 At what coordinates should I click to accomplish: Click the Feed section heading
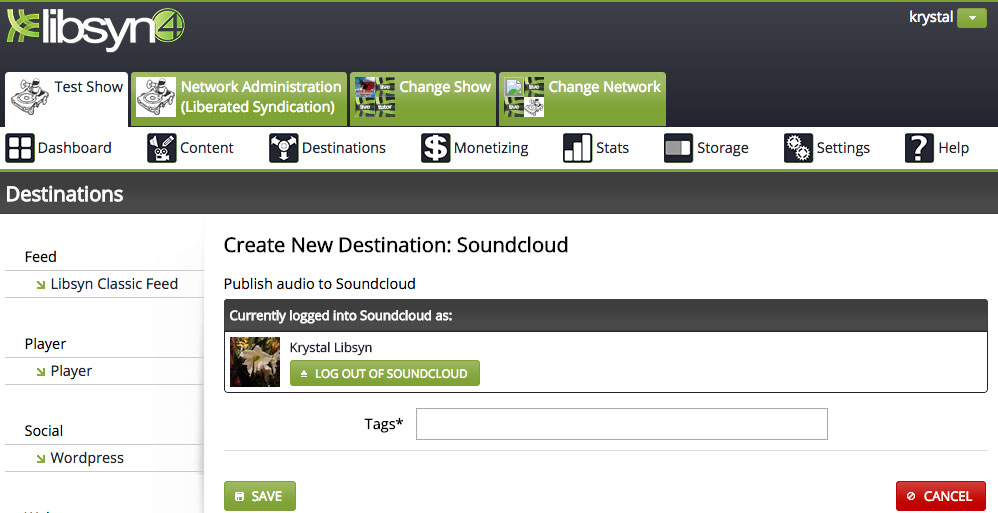41,256
